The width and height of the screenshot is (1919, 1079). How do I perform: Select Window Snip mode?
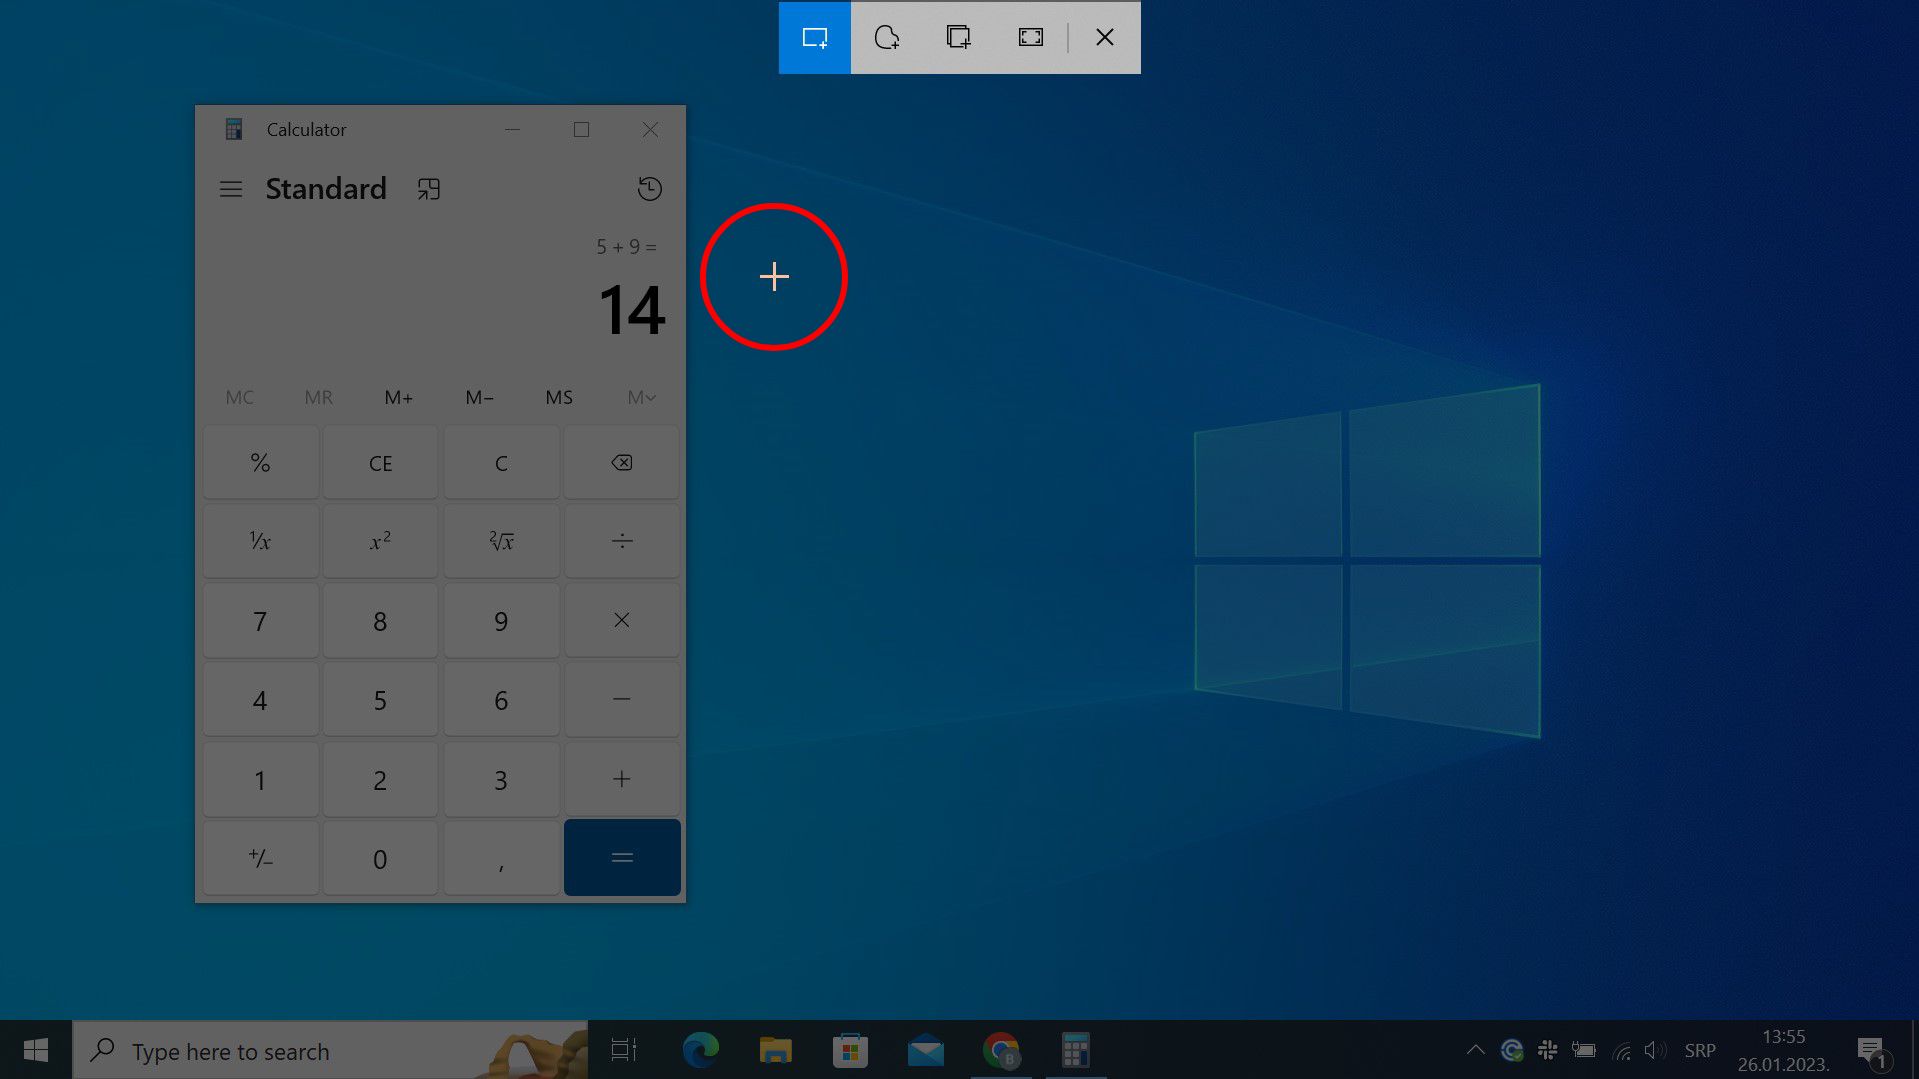(959, 38)
